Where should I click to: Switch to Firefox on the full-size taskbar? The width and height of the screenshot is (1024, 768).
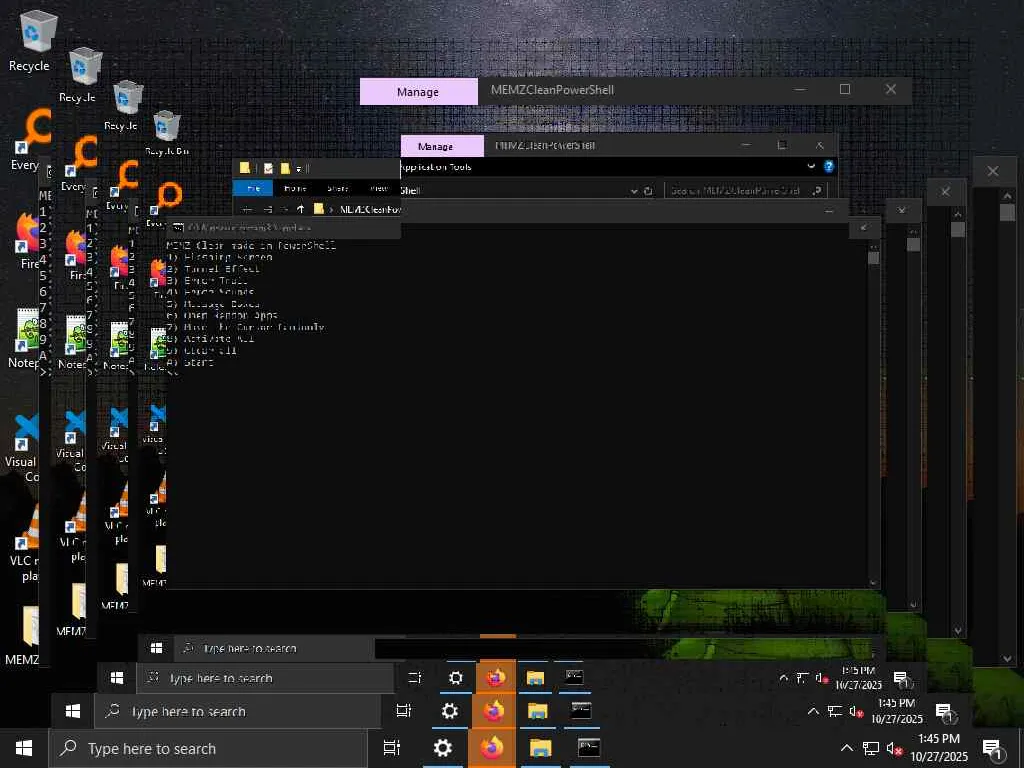point(492,748)
